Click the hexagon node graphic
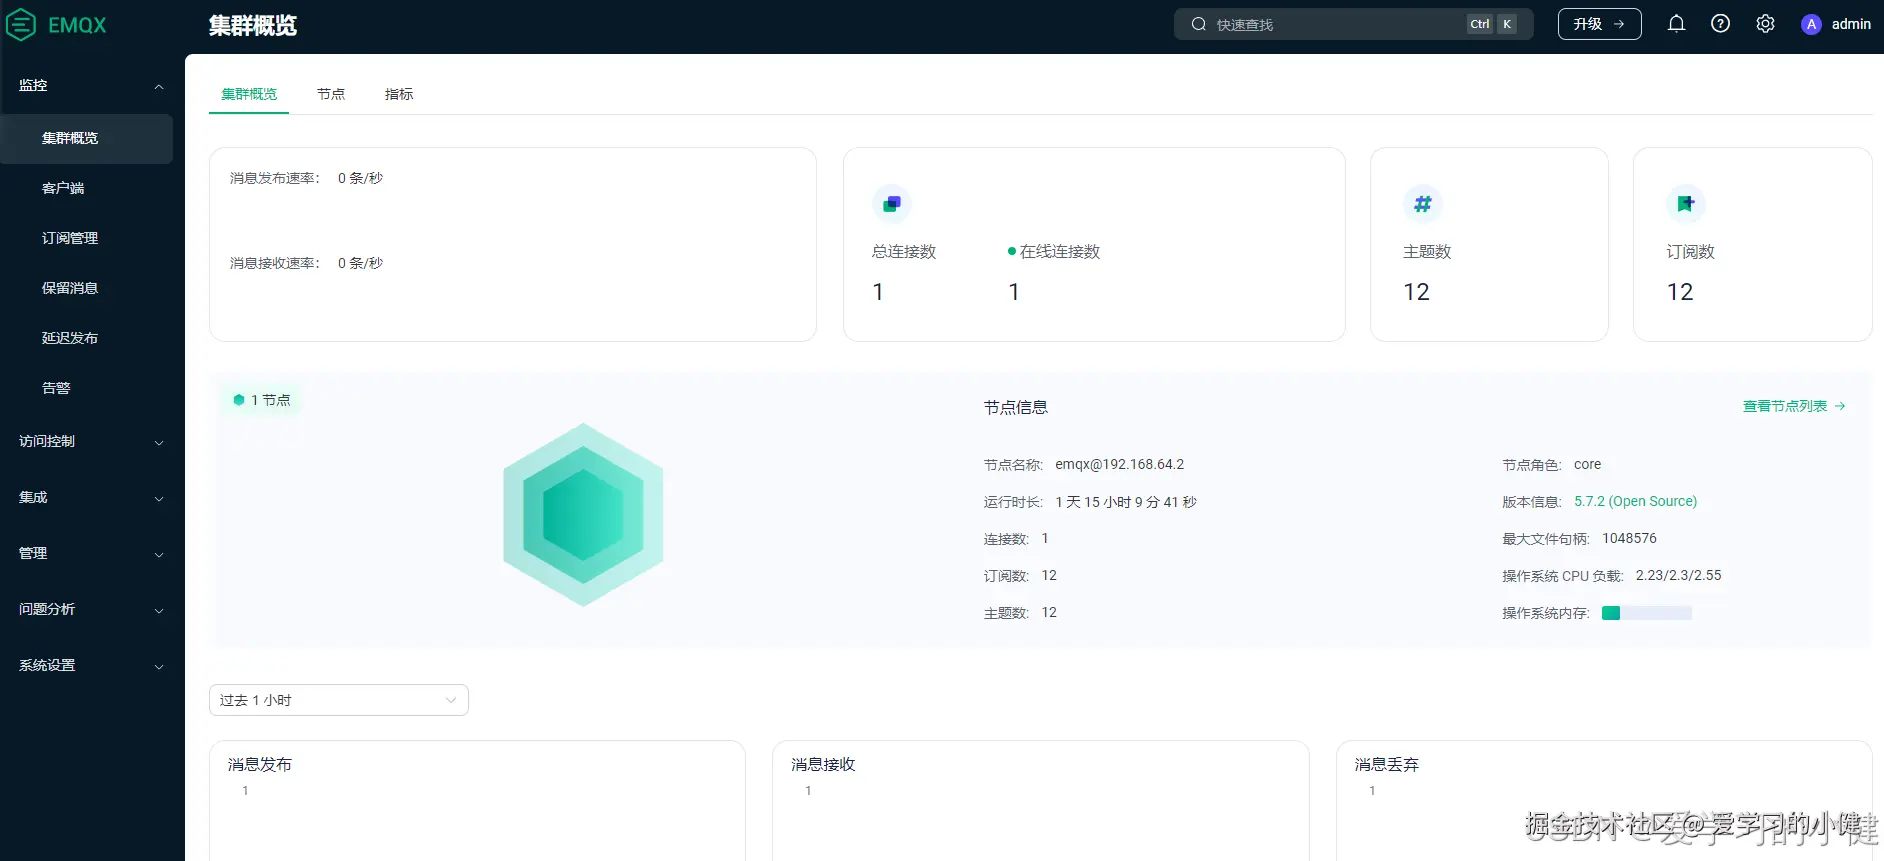 583,514
